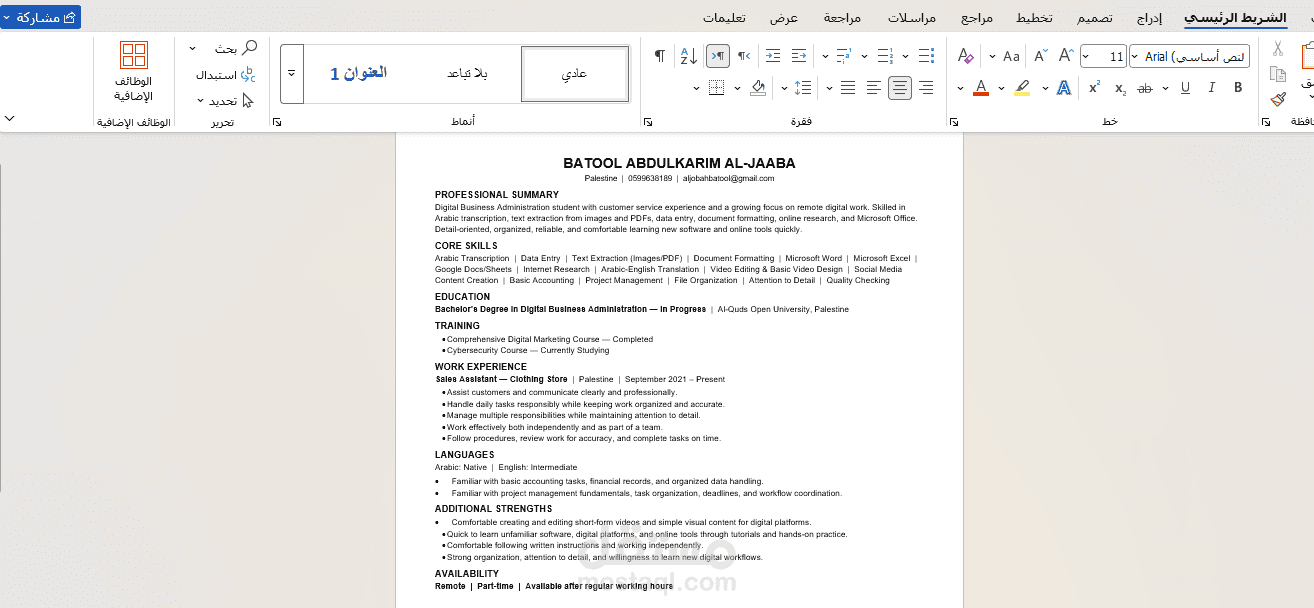This screenshot has width=1314, height=608.
Task: Toggle Underline formatting
Action: 1186,88
